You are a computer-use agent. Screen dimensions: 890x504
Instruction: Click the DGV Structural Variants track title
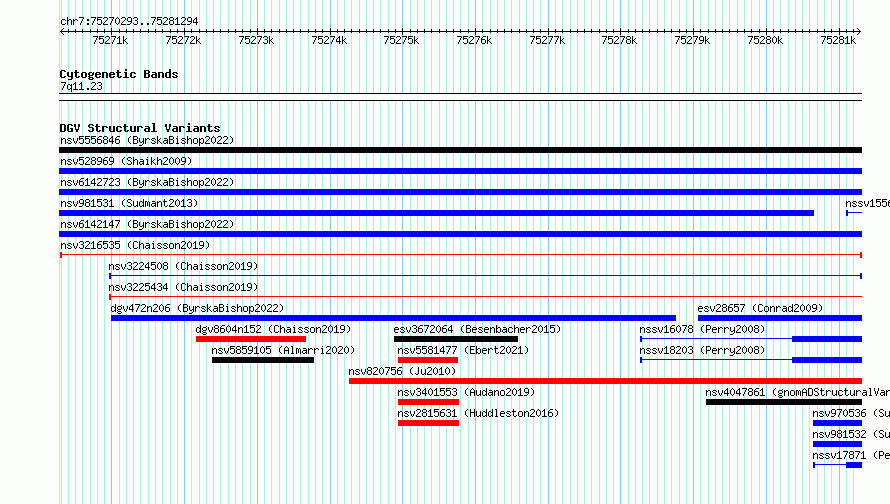[140, 128]
